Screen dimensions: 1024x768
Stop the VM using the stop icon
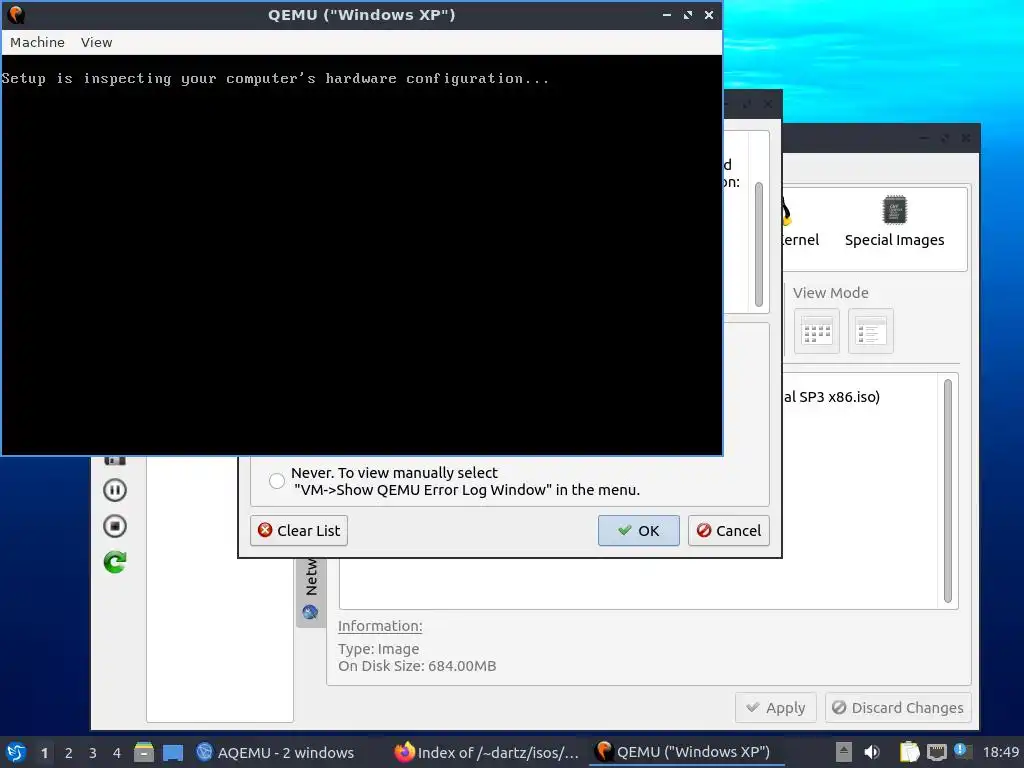[x=115, y=526]
